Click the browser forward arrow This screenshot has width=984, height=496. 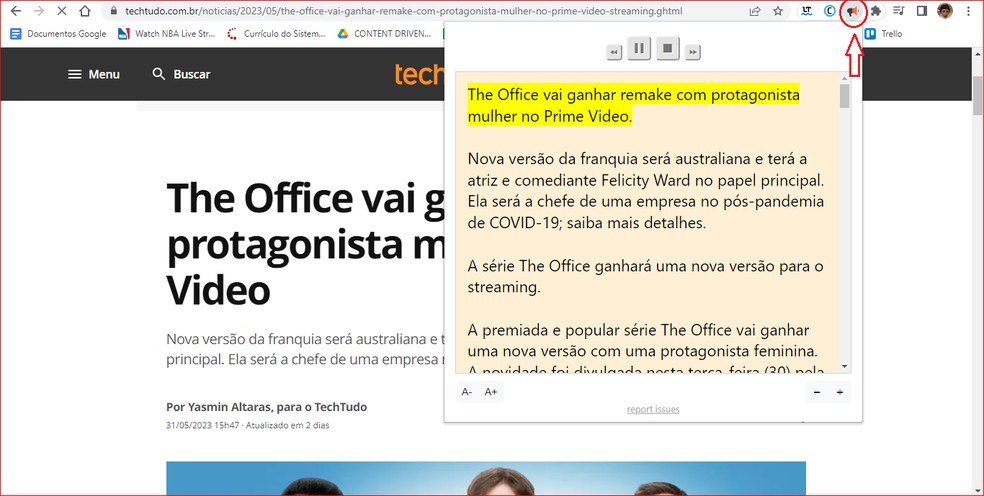(39, 11)
